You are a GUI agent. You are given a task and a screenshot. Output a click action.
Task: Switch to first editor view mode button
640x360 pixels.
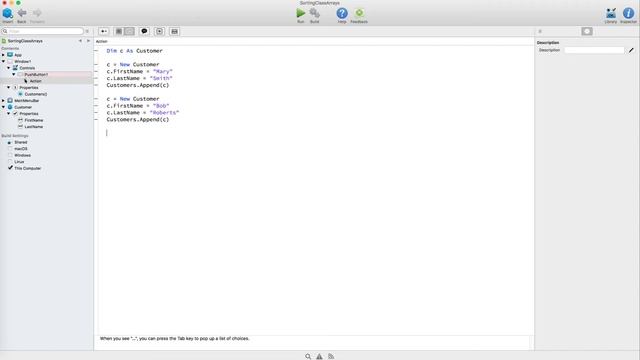point(119,31)
